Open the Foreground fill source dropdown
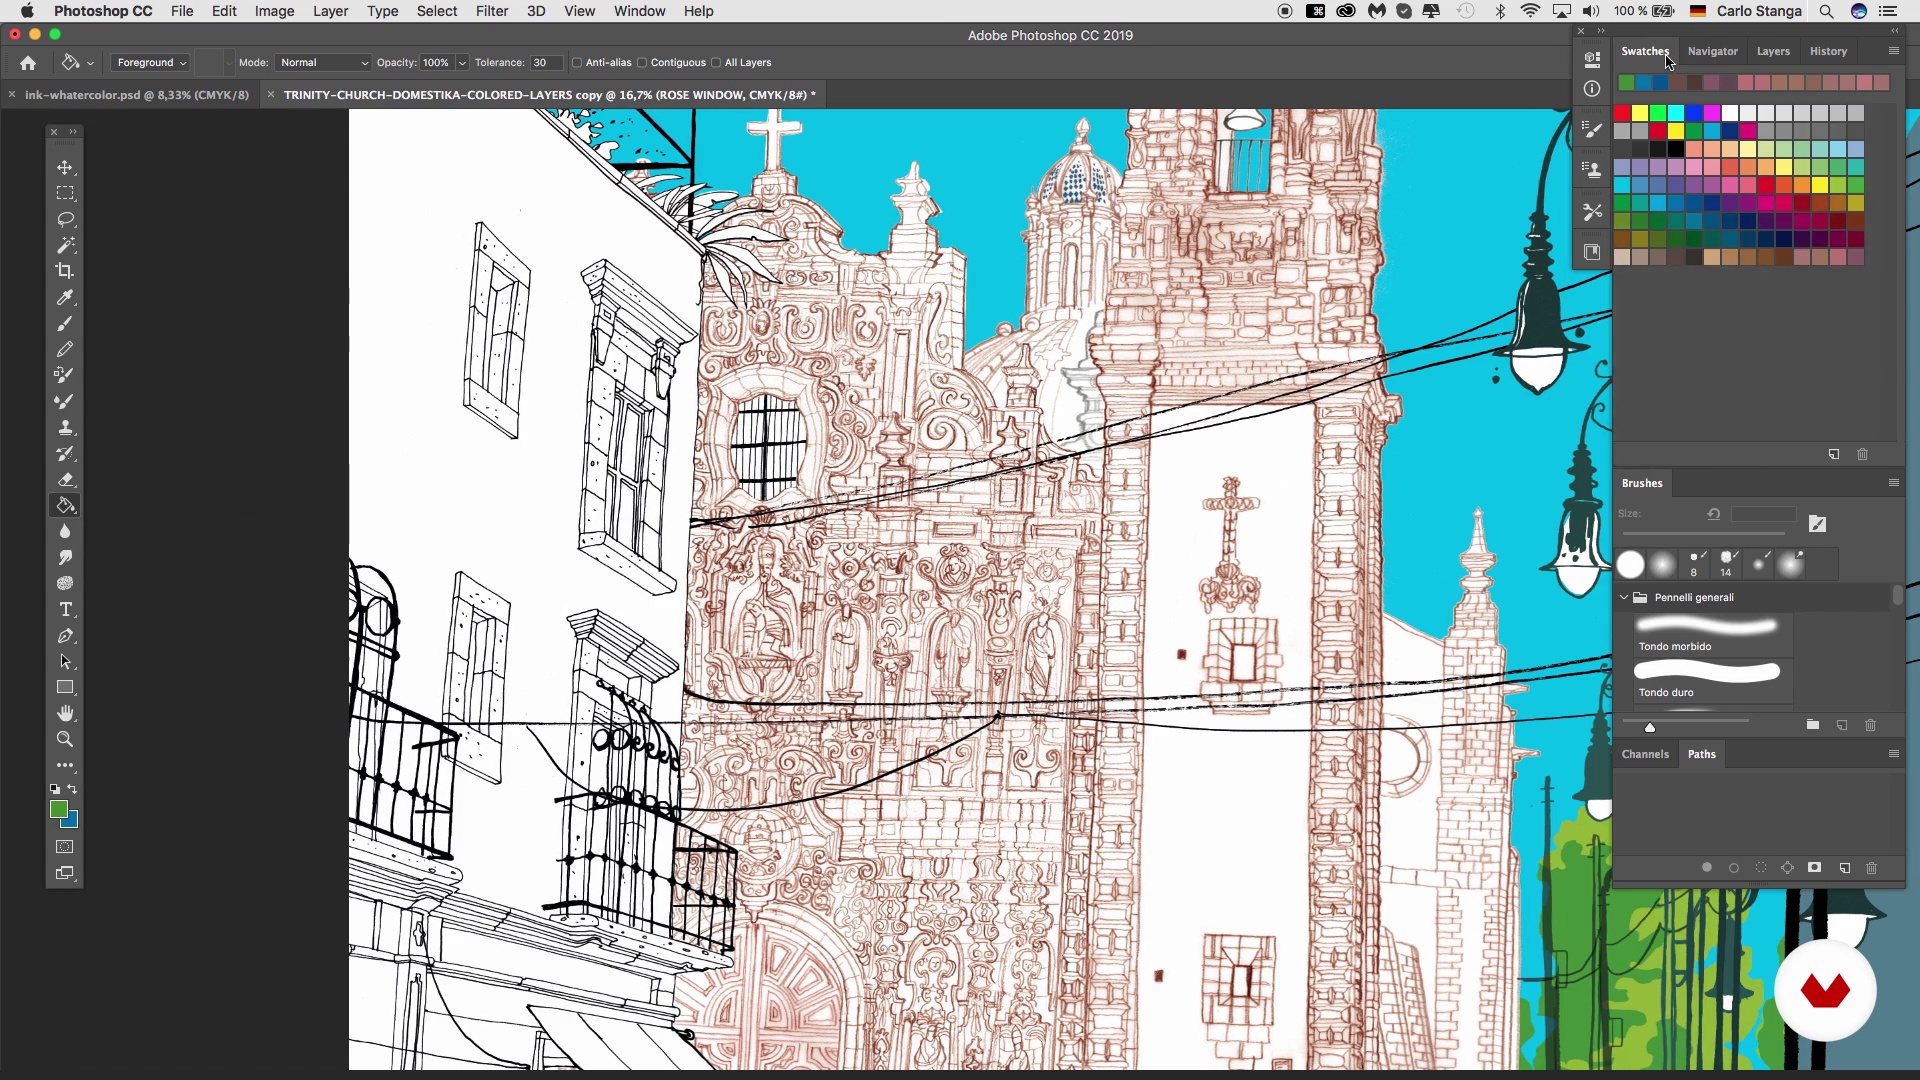 (151, 63)
